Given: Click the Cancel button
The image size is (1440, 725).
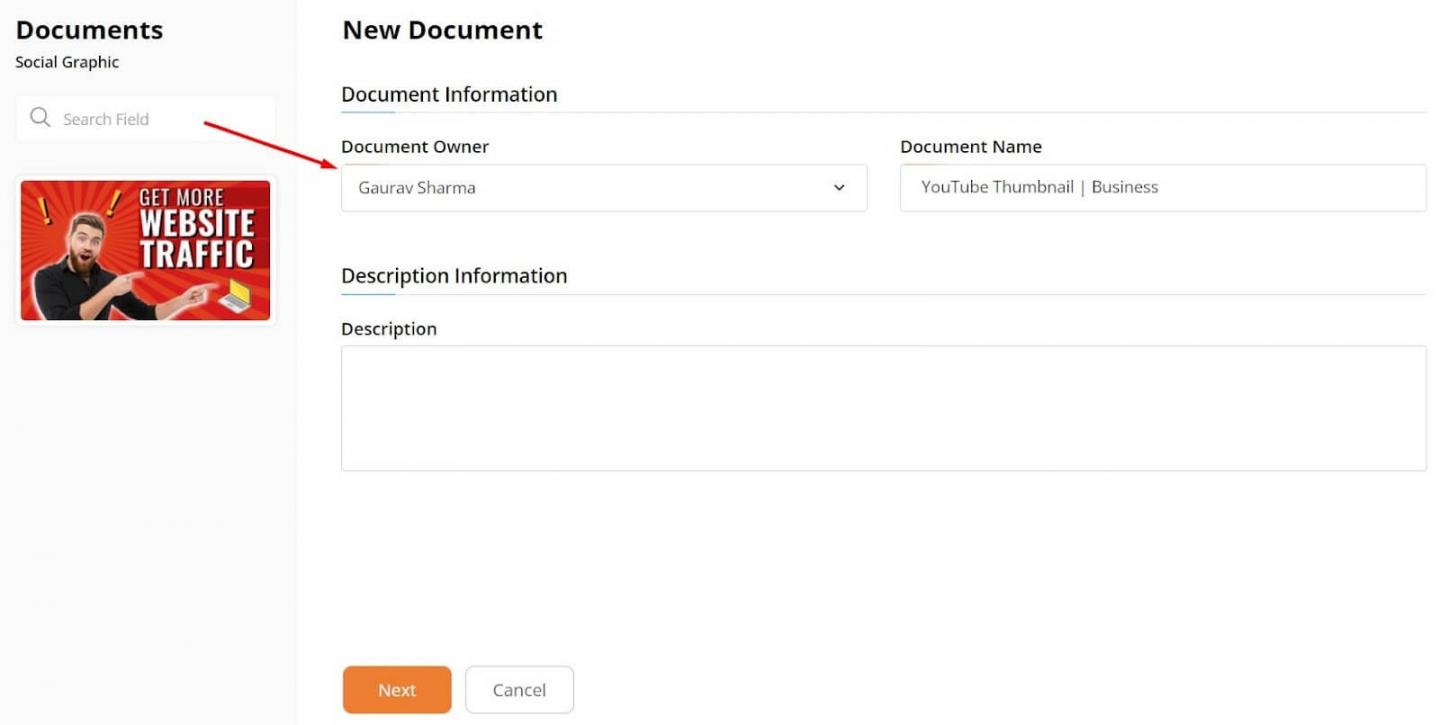Looking at the screenshot, I should 519,690.
